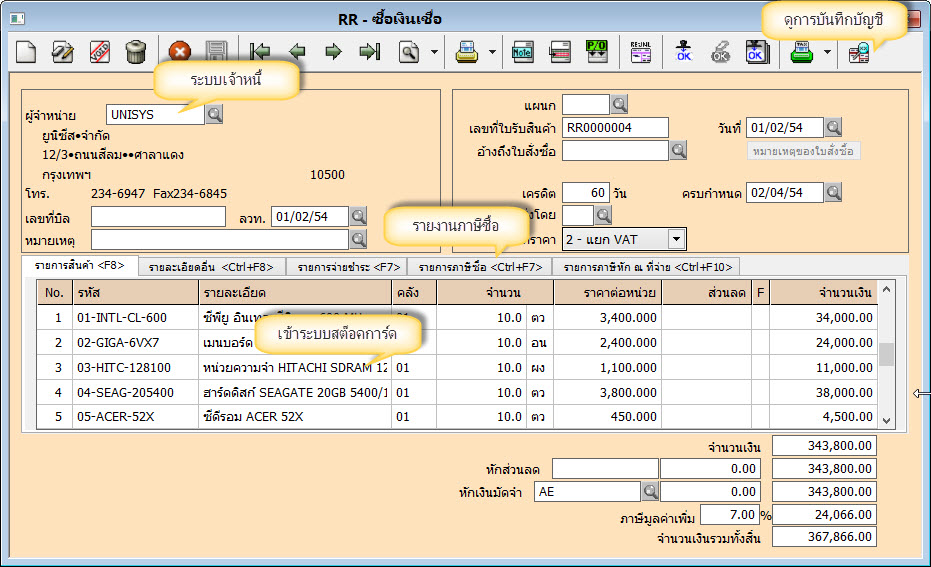
Task: Open รายละเอียดอื่น <Ctrl+F8> tab
Action: 211,267
